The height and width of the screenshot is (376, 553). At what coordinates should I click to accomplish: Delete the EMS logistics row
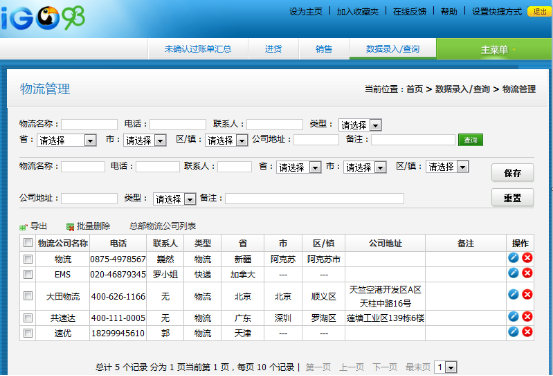(527, 273)
